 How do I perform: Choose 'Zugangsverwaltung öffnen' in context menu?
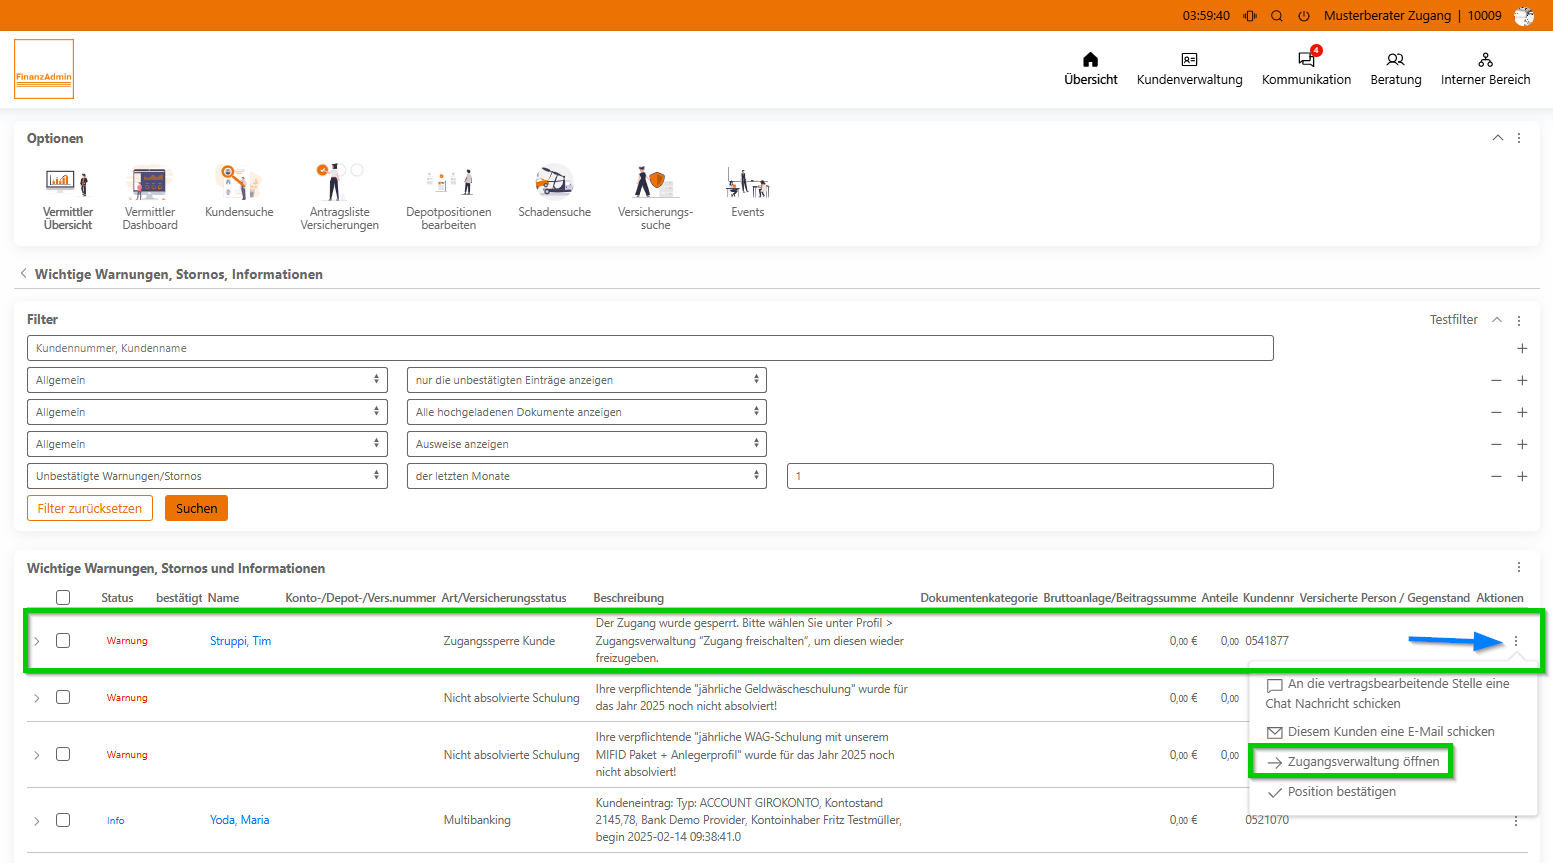(x=1362, y=762)
